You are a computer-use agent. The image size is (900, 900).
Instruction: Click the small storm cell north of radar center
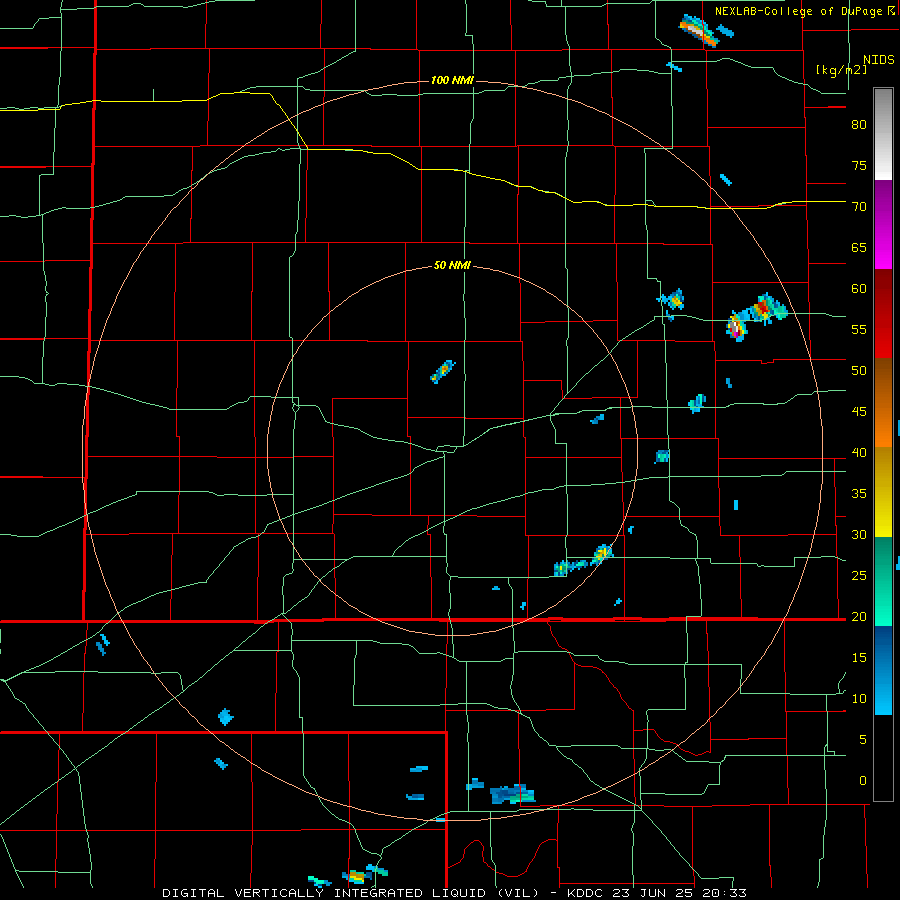pyautogui.click(x=443, y=371)
